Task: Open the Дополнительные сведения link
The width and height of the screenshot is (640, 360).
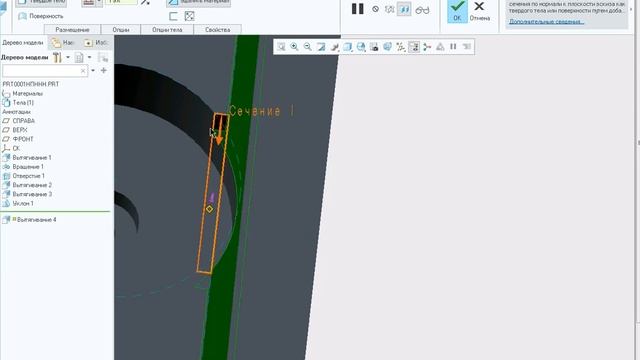Action: click(547, 22)
